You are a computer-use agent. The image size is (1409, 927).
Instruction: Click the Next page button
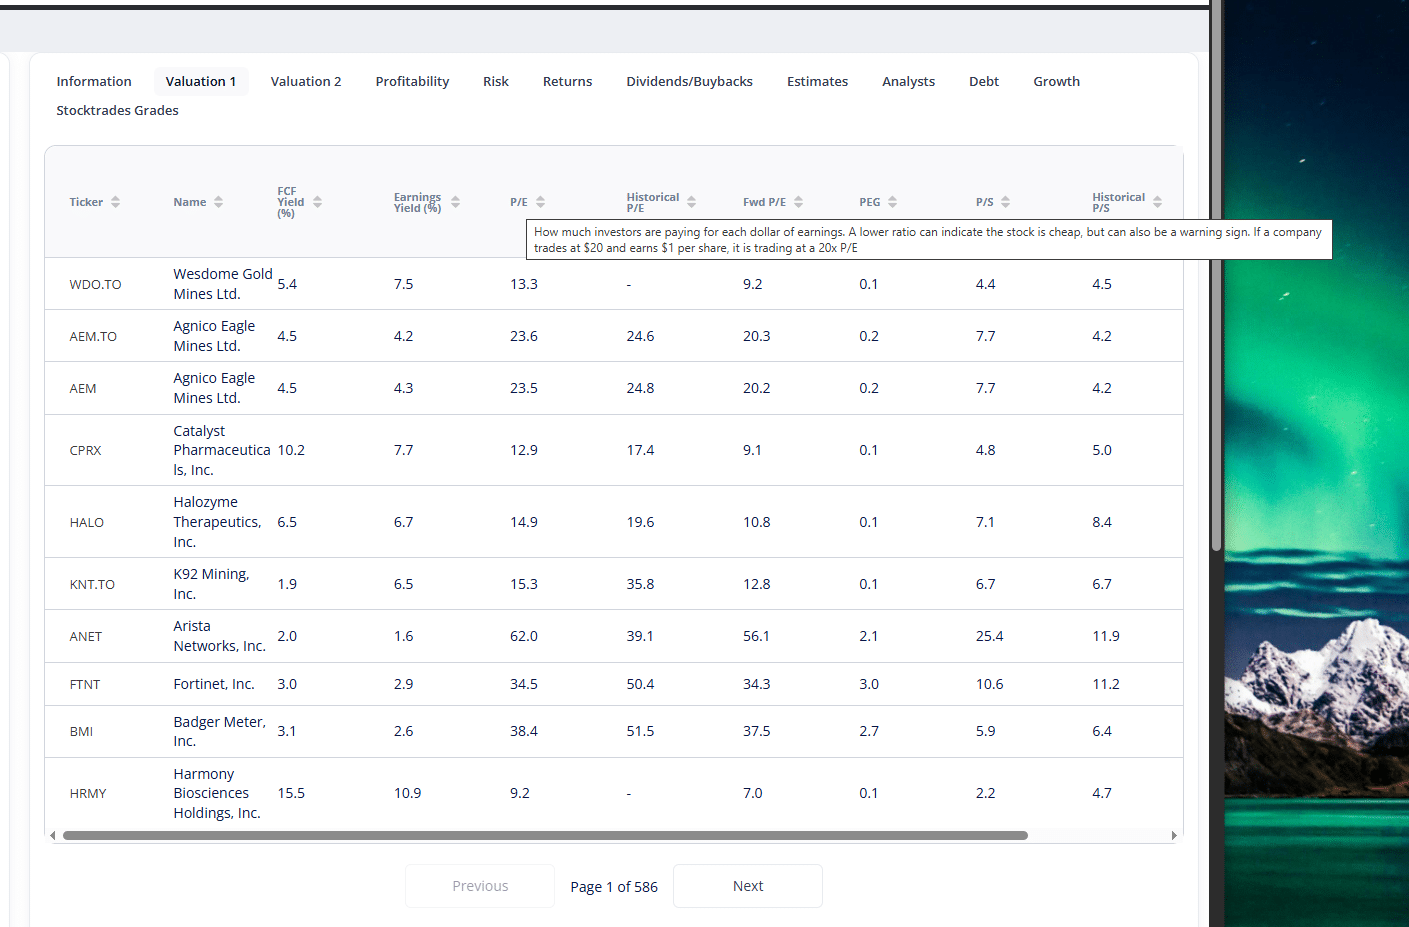(747, 886)
